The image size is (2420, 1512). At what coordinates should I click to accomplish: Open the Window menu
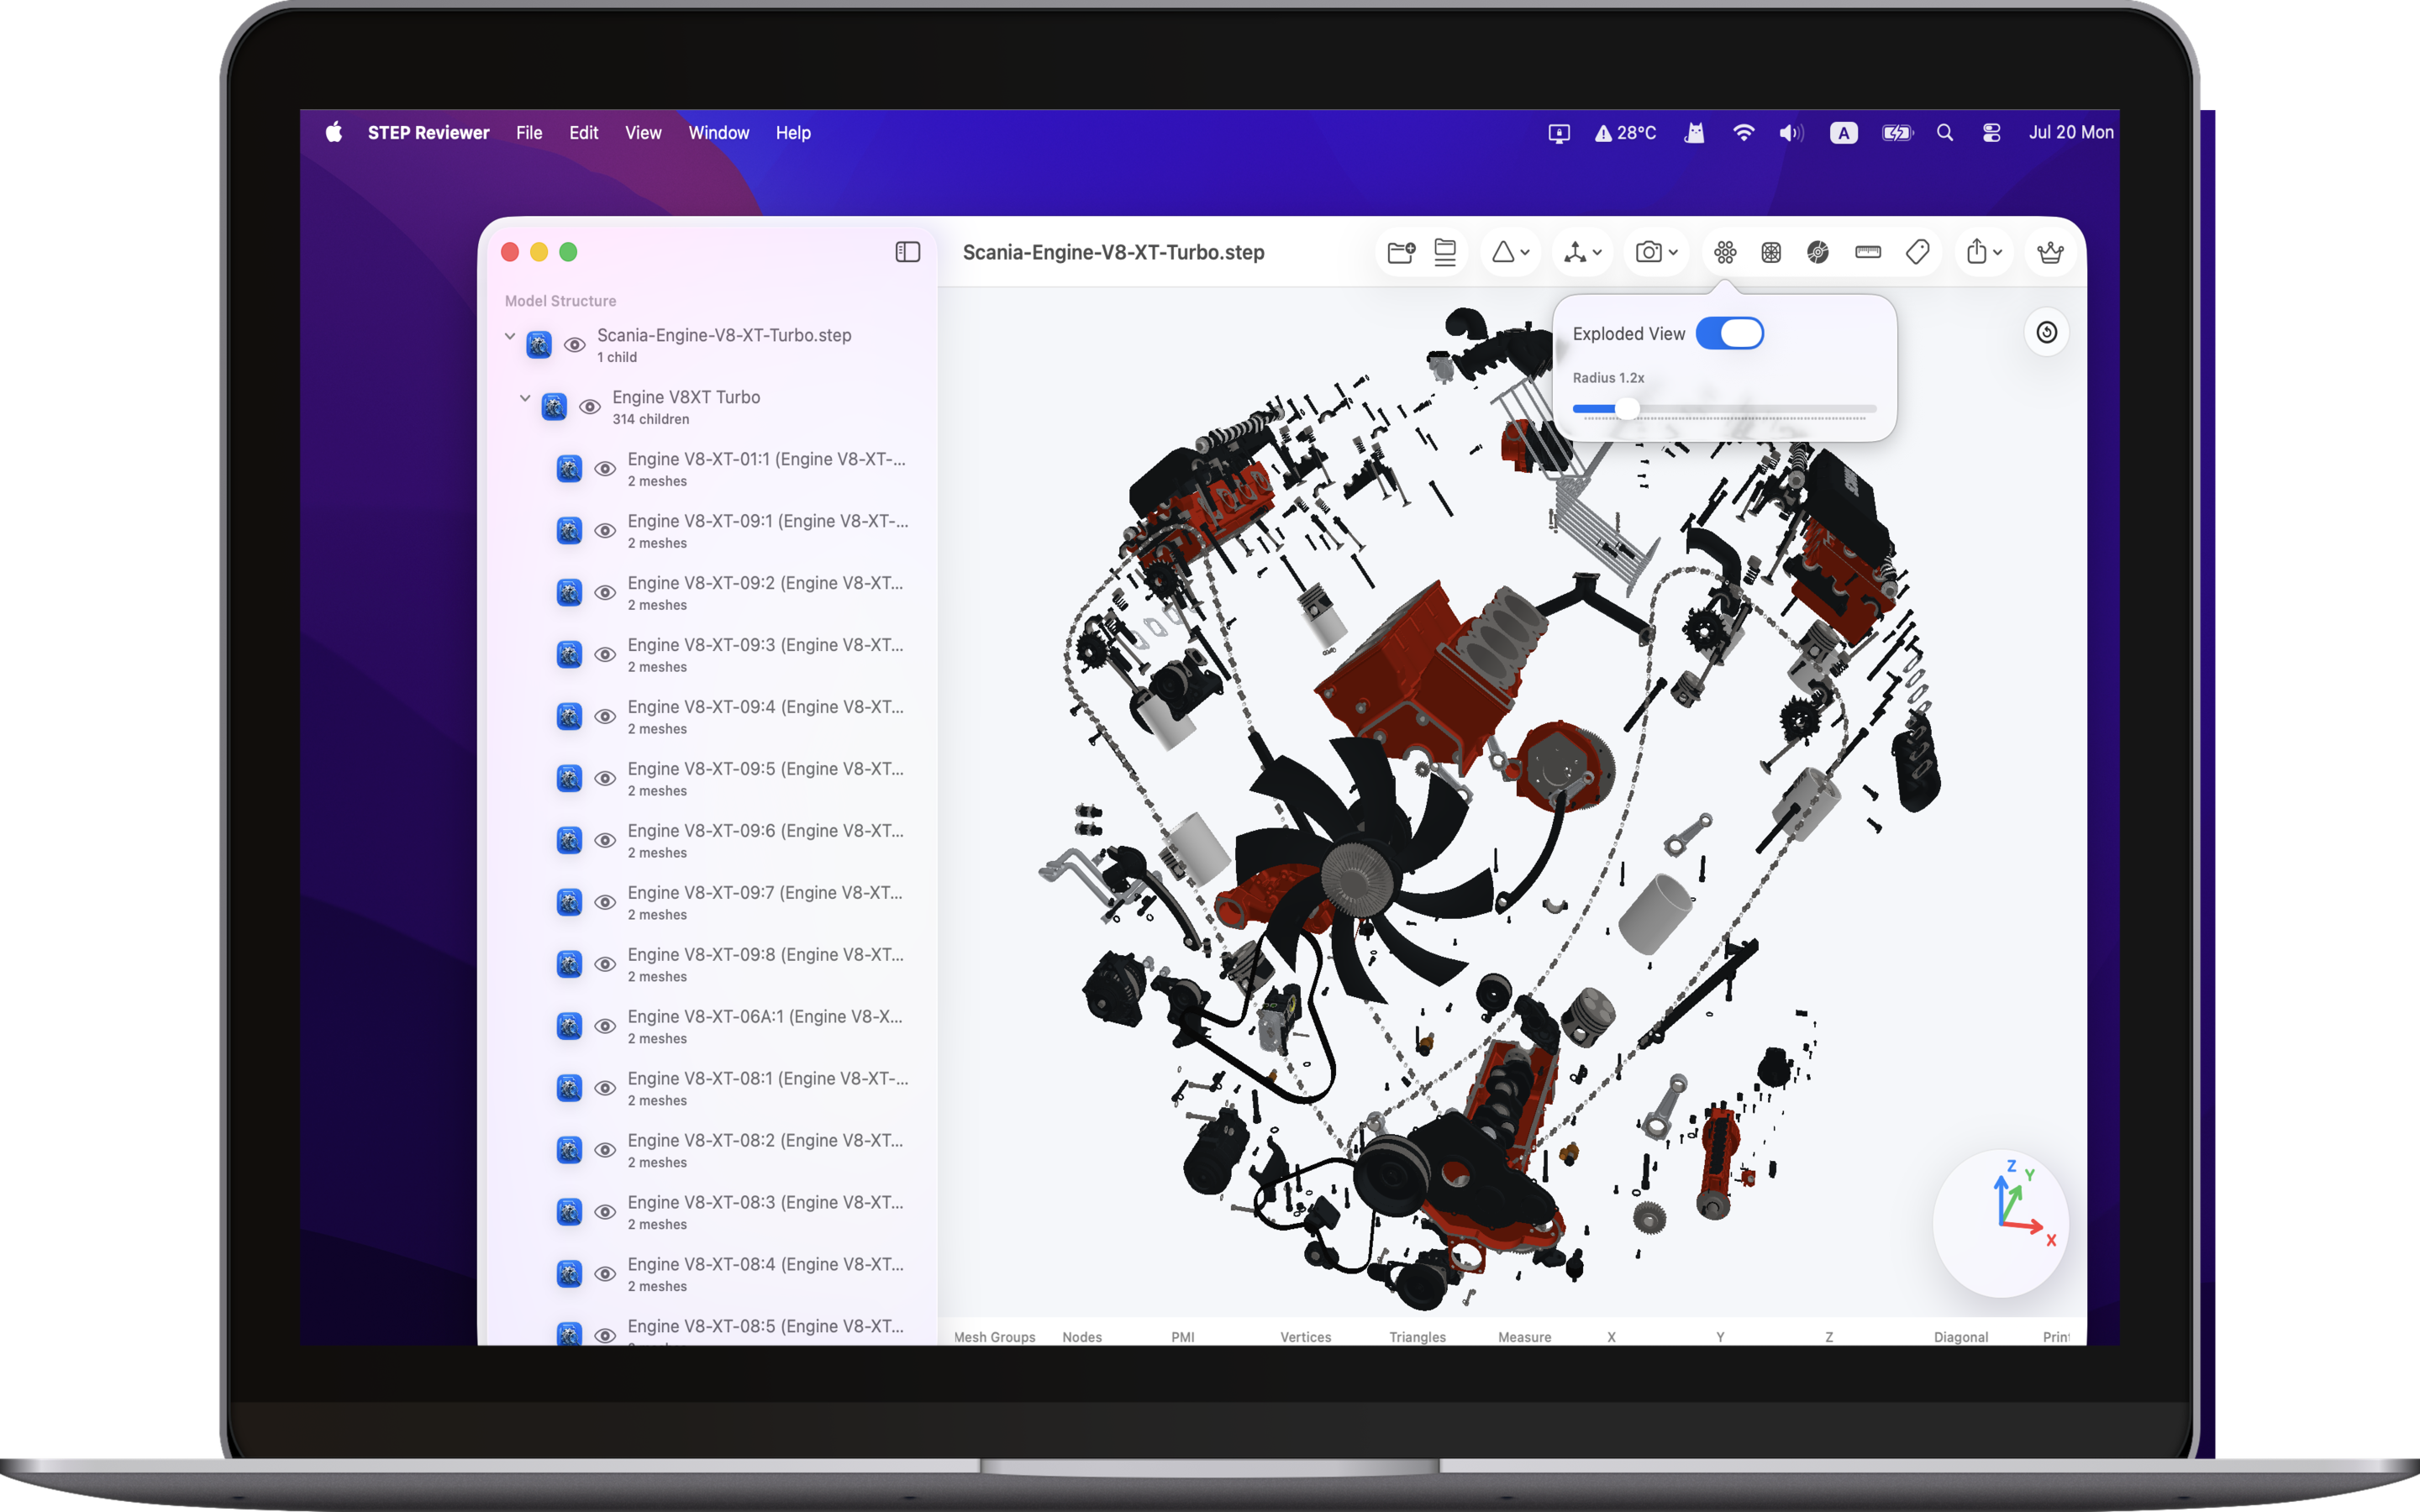point(718,133)
